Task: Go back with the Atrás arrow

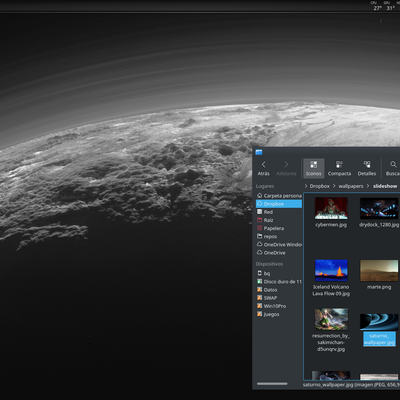Action: pos(263,168)
